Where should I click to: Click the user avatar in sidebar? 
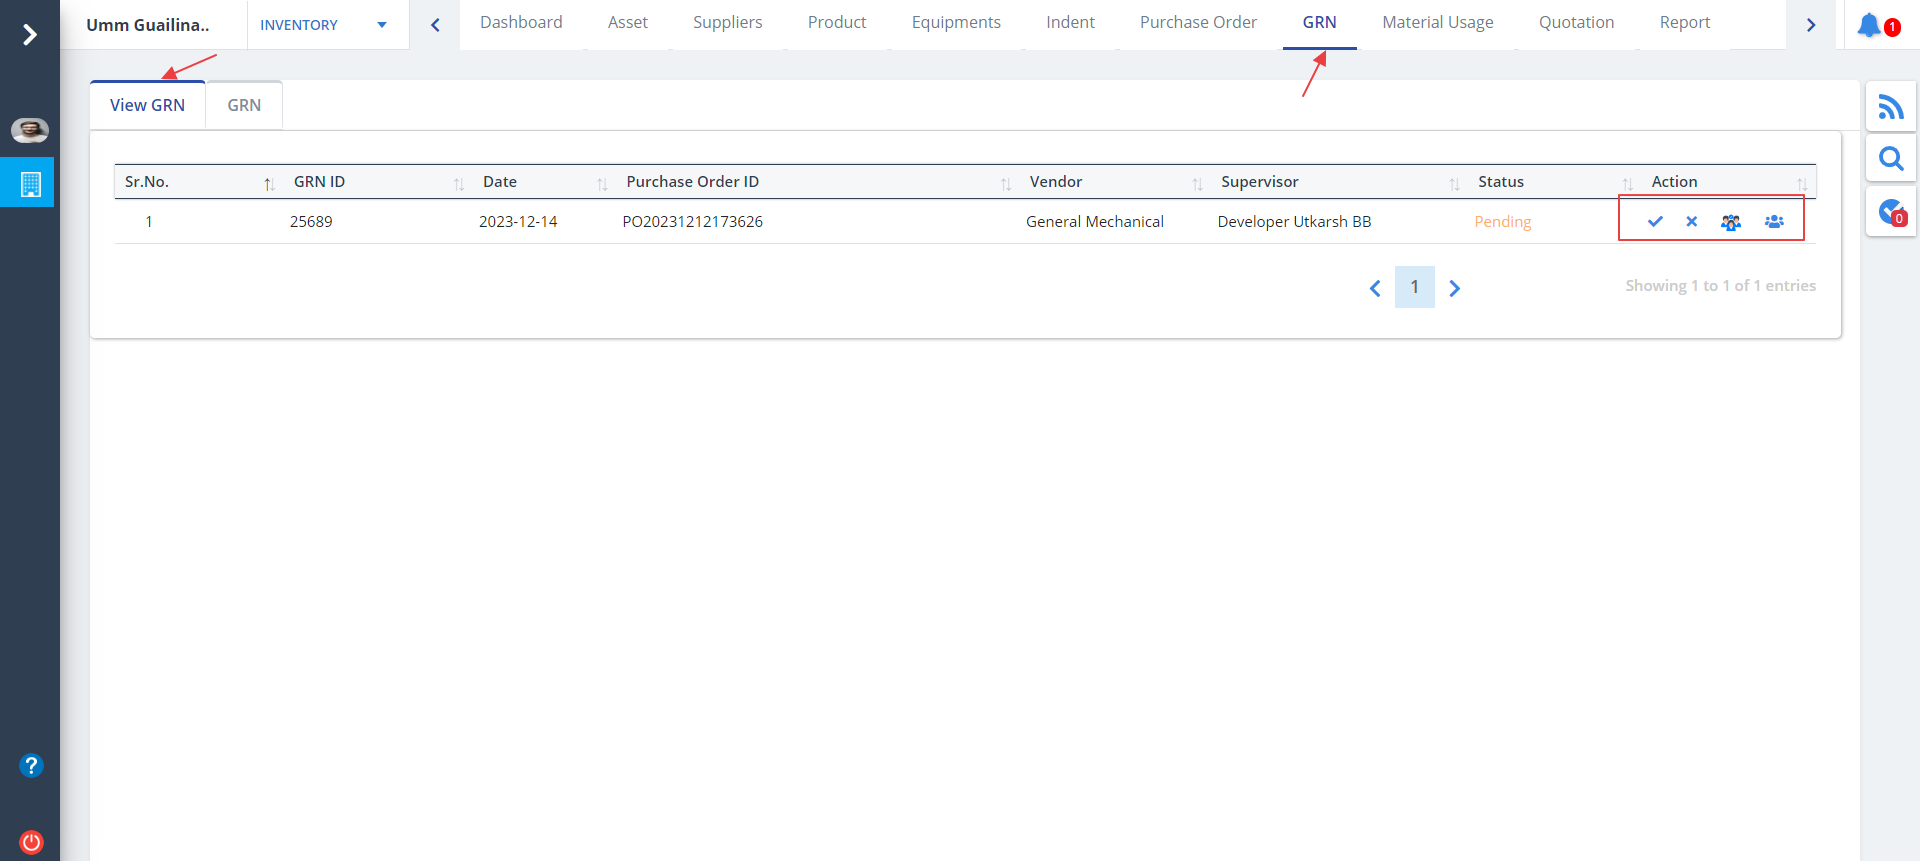coord(30,130)
